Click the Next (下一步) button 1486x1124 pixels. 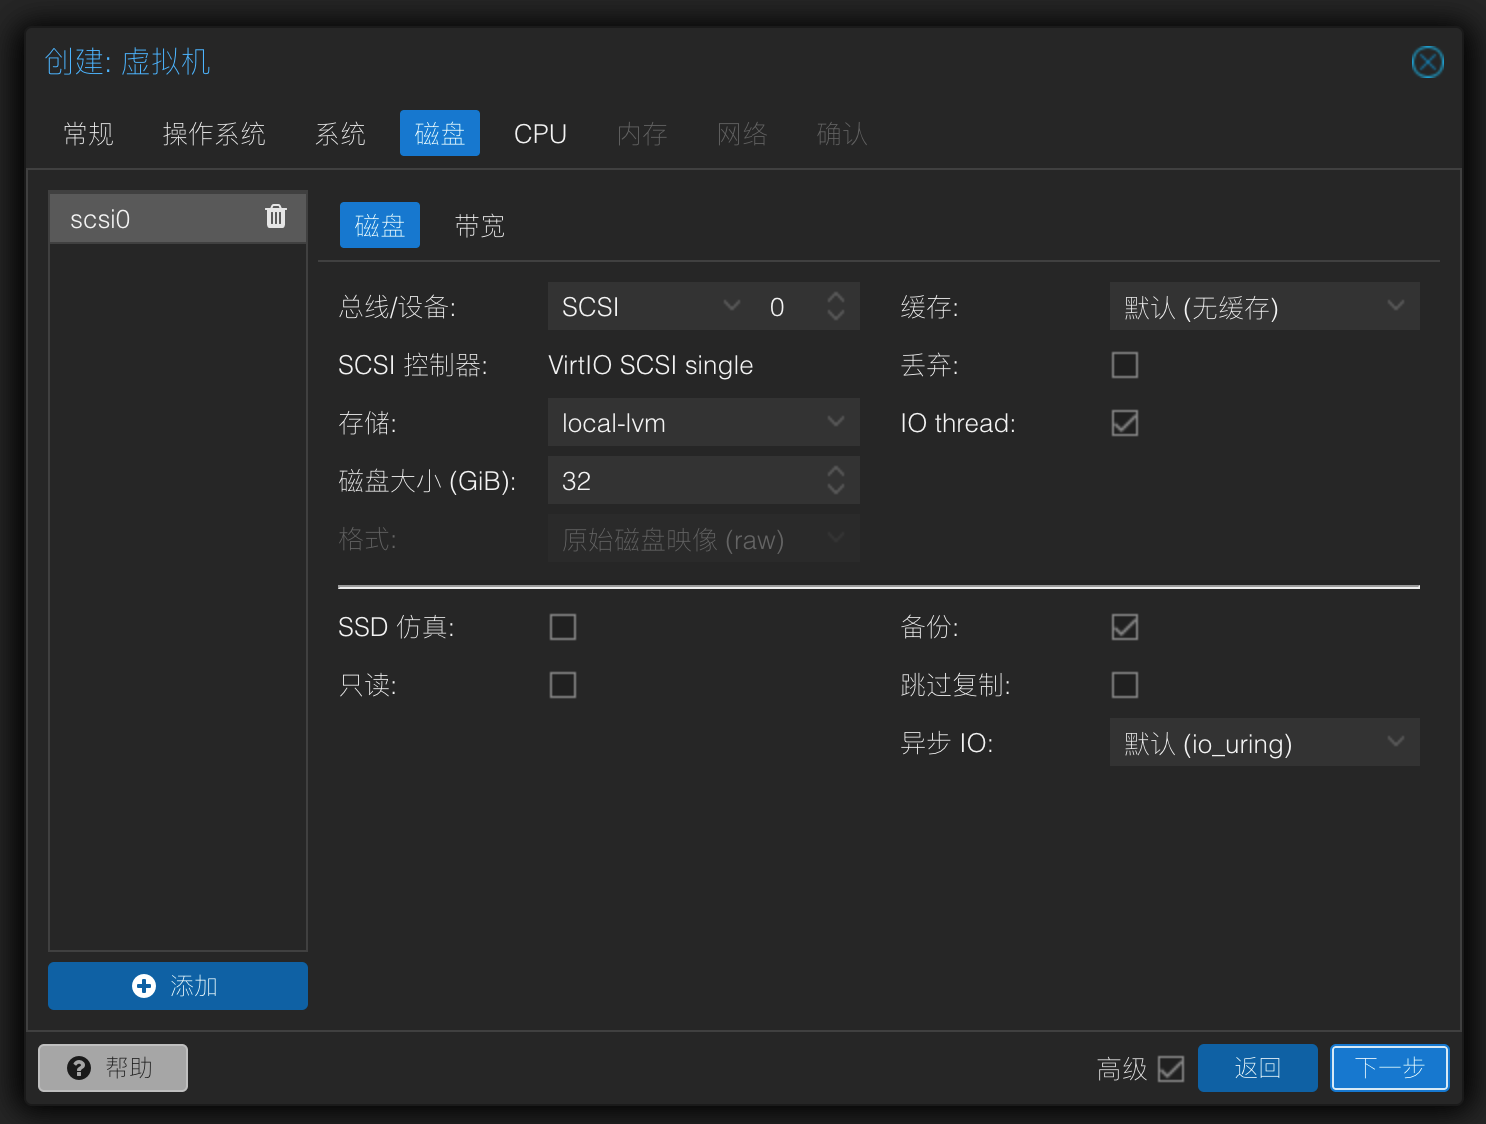tap(1389, 1068)
